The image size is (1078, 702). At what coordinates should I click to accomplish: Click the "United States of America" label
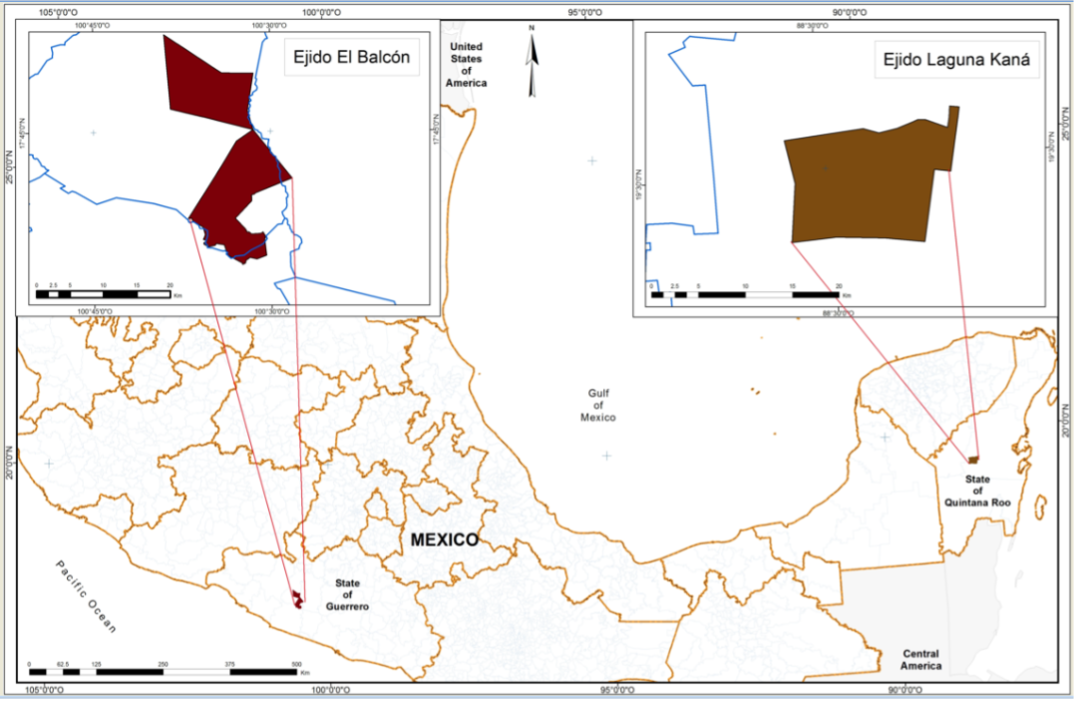click(x=466, y=65)
